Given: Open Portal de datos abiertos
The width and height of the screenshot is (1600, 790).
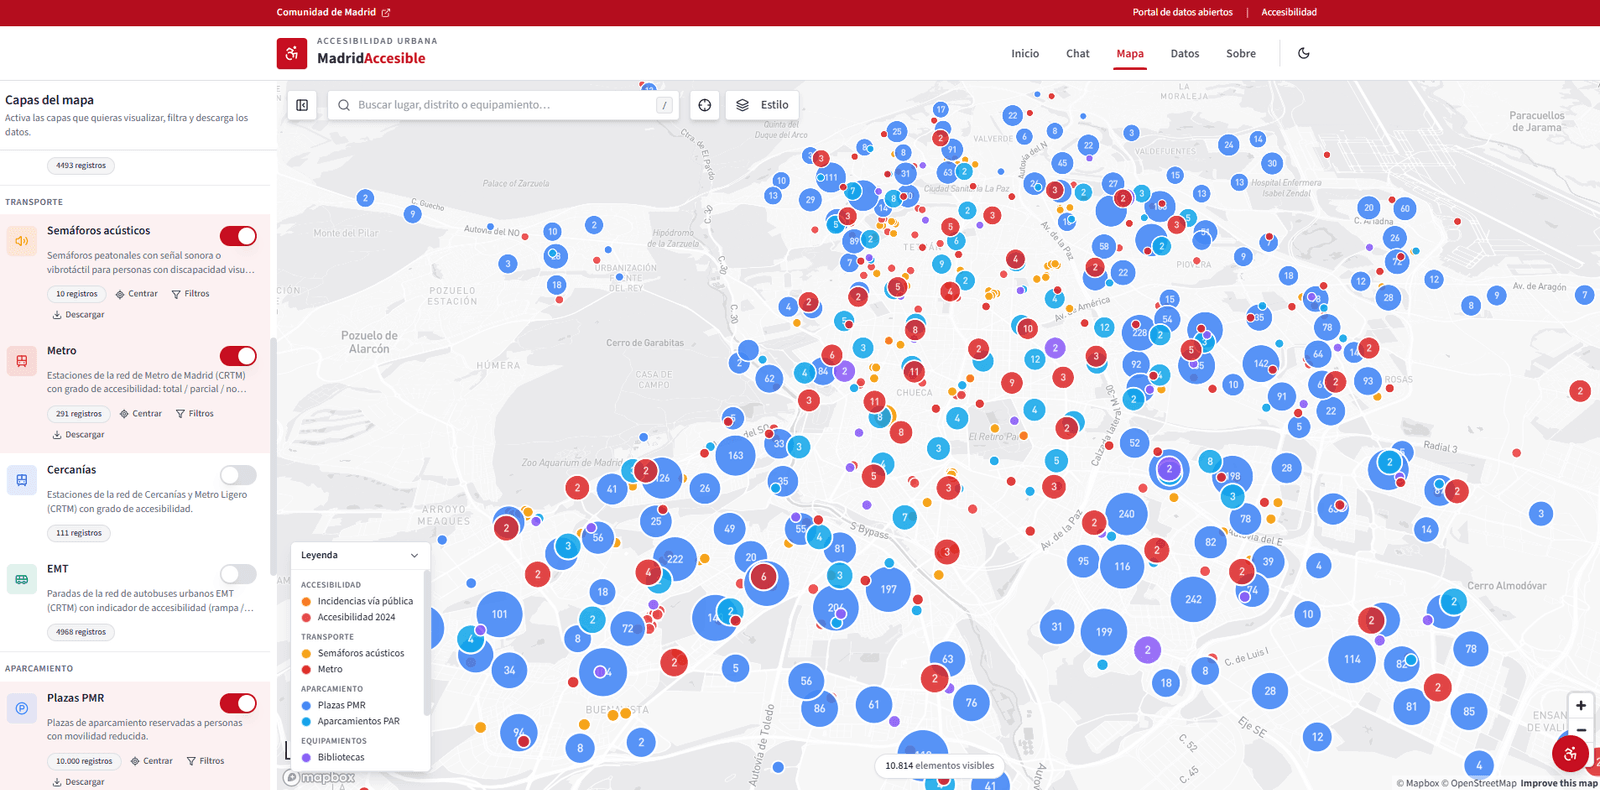Looking at the screenshot, I should tap(1182, 12).
